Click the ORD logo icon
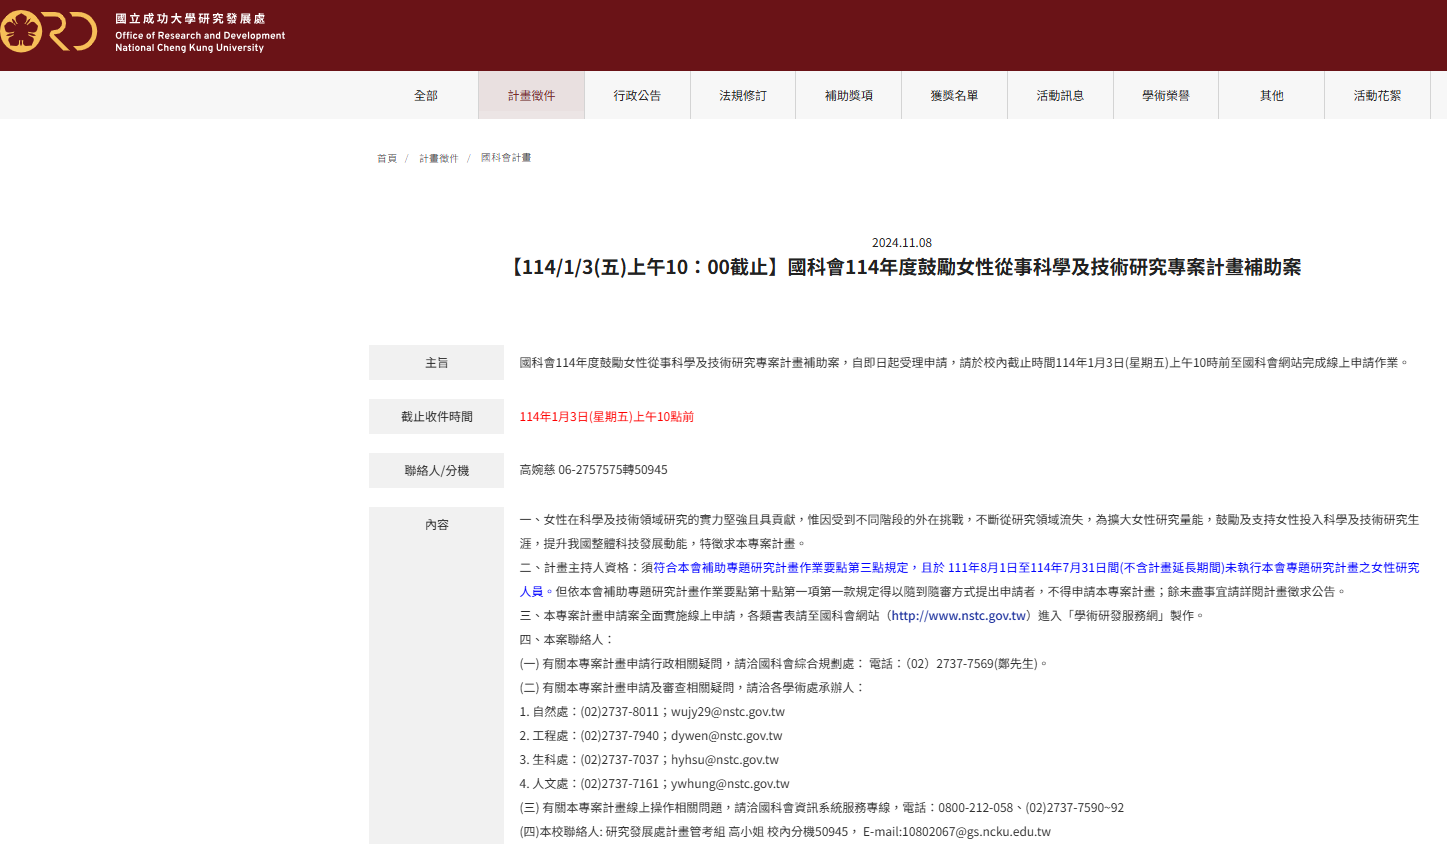This screenshot has height=847, width=1447. pos(48,32)
